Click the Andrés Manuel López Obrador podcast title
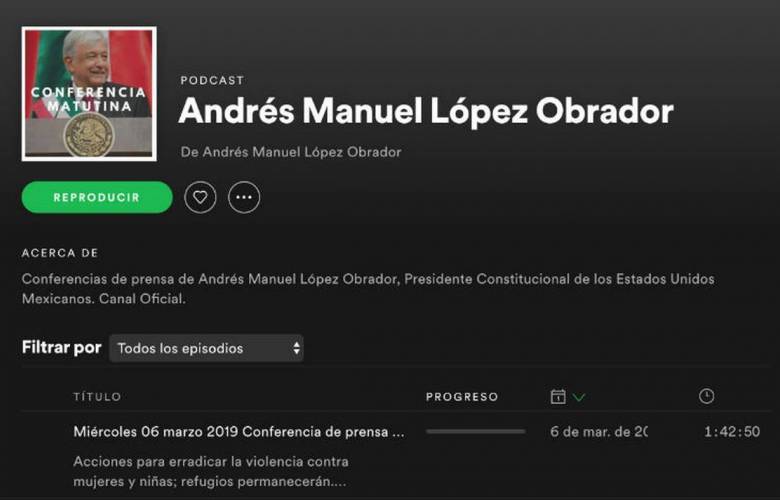Image resolution: width=780 pixels, height=500 pixels. (x=426, y=111)
